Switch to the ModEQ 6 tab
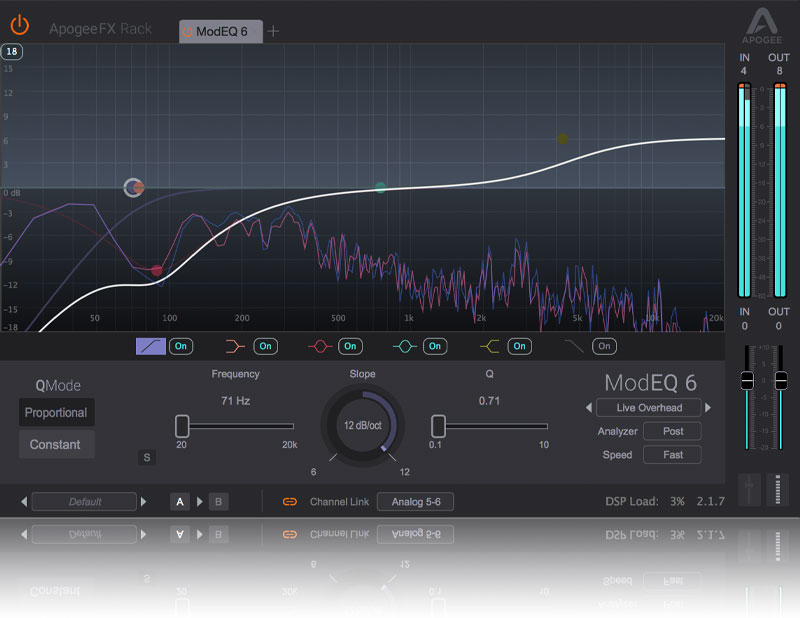This screenshot has width=800, height=618. (220, 31)
